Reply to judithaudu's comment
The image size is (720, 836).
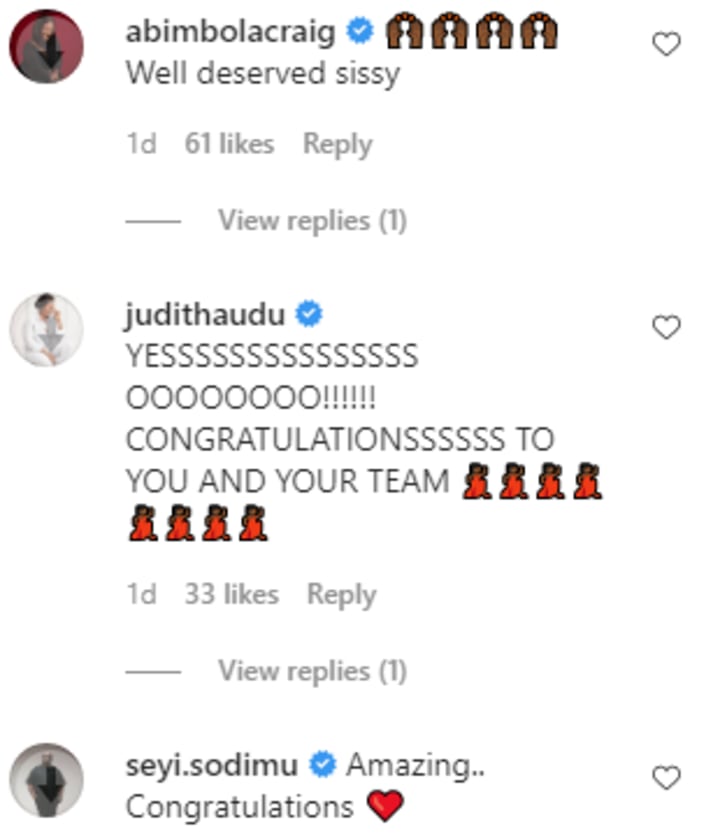341,594
